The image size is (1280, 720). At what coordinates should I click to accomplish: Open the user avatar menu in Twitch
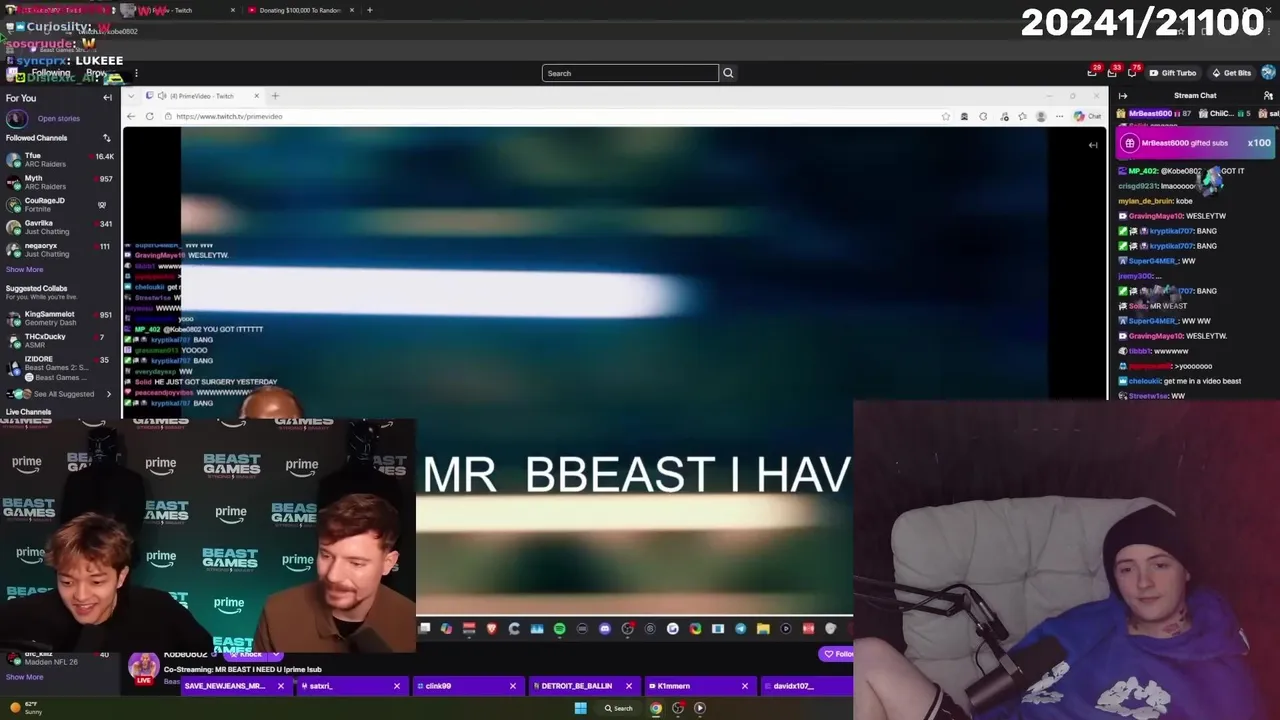tap(1268, 72)
